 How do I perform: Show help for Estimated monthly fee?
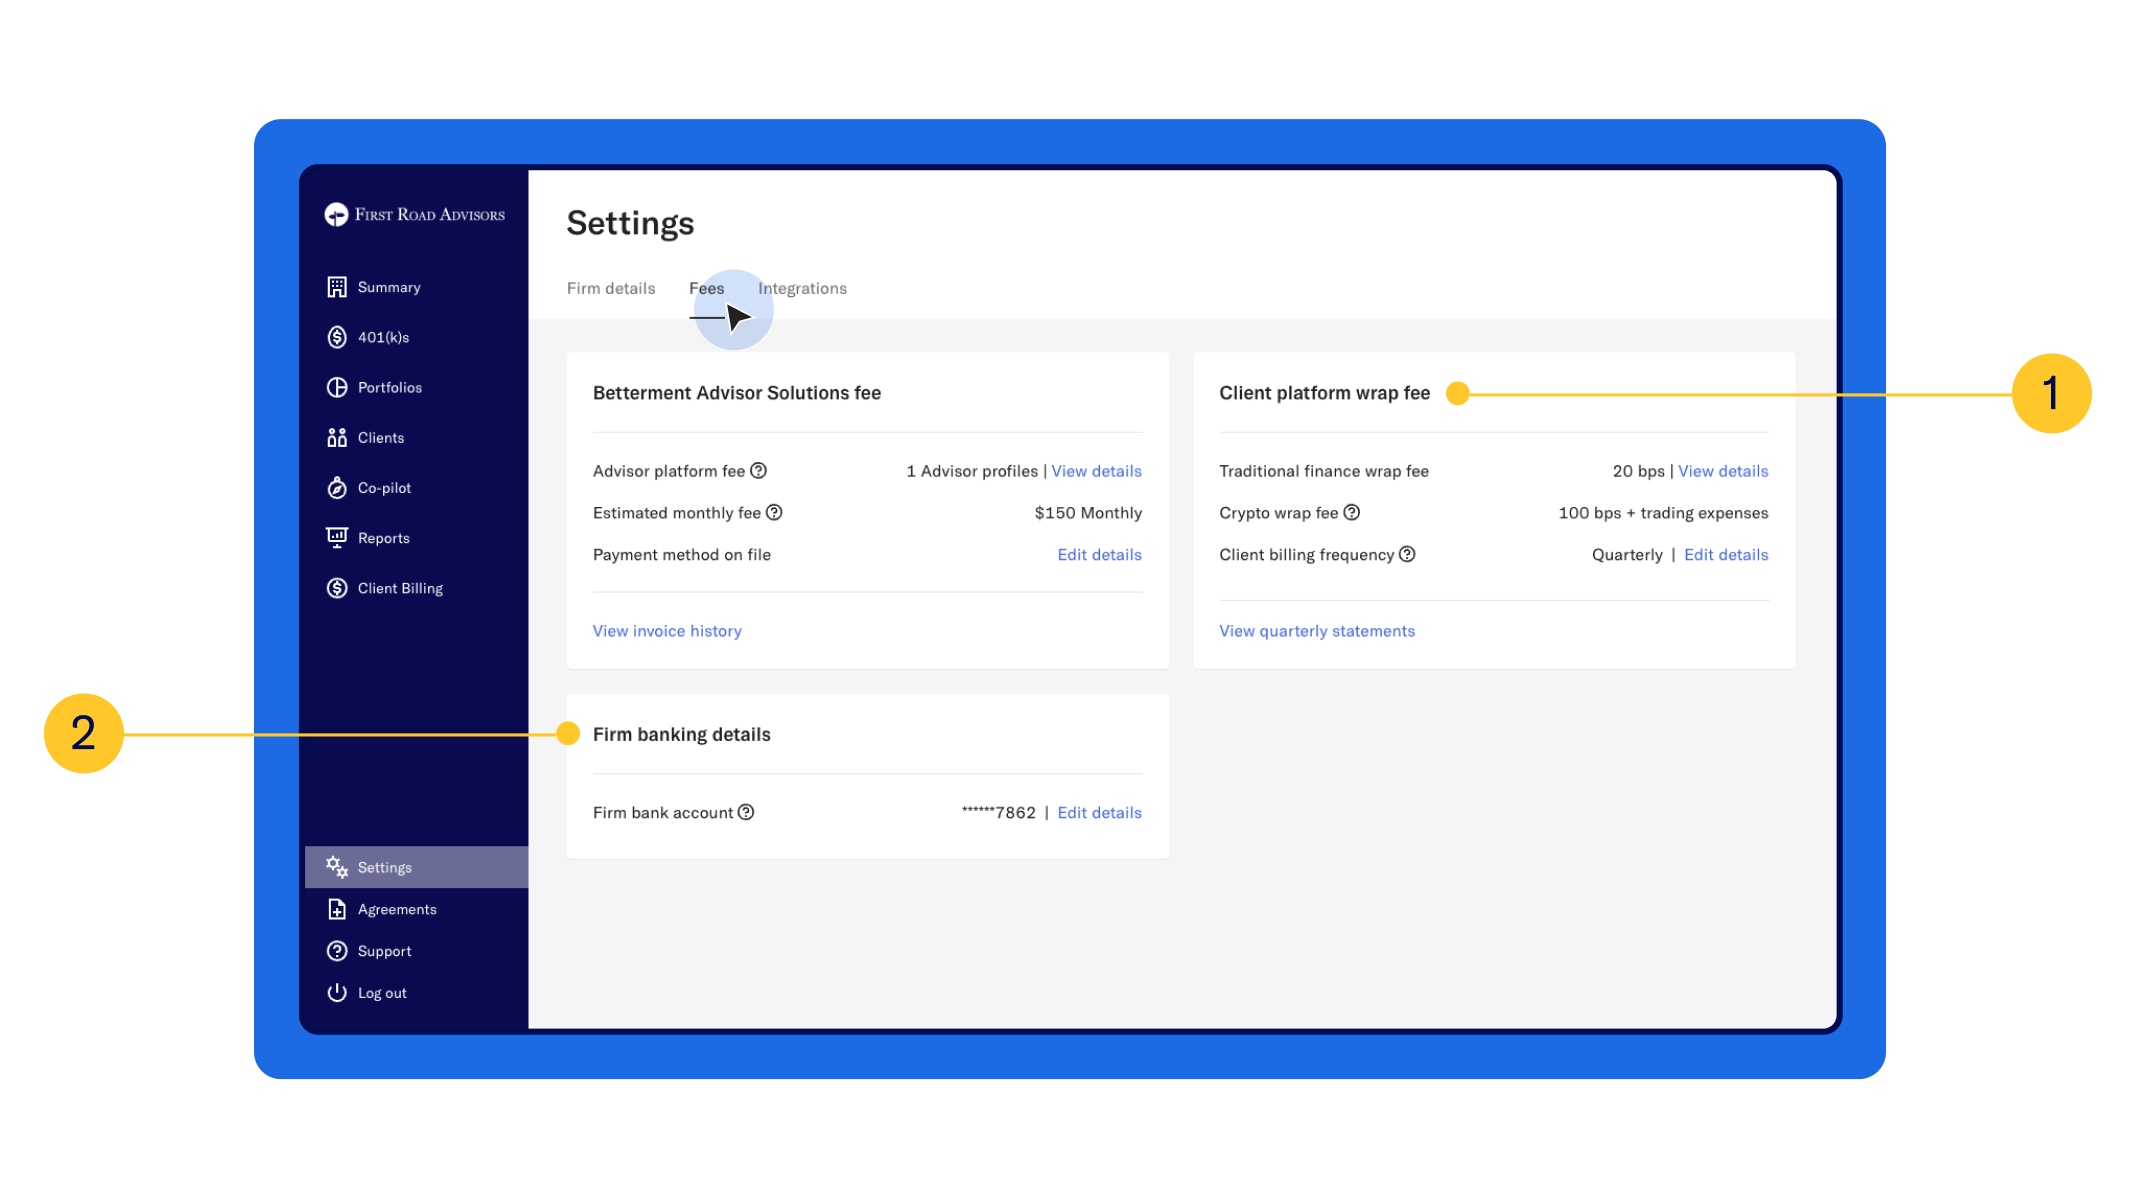tap(774, 512)
